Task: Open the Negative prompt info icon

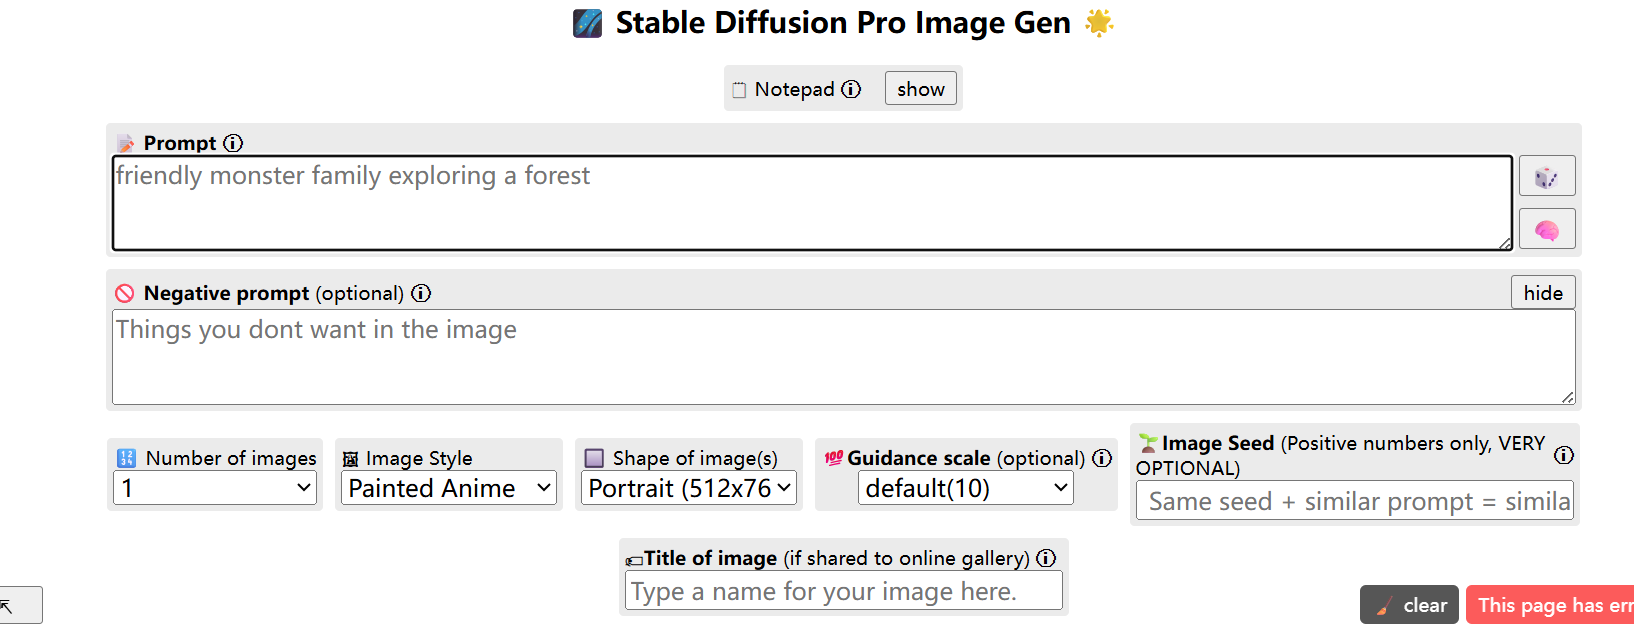Action: tap(421, 293)
